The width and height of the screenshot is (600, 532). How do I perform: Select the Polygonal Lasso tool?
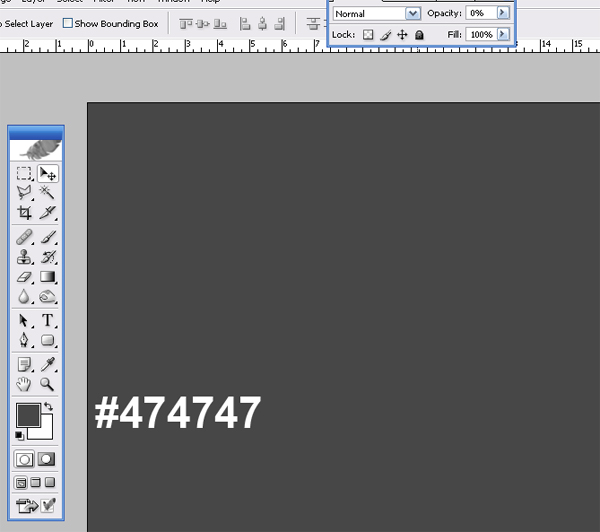pyautogui.click(x=24, y=193)
